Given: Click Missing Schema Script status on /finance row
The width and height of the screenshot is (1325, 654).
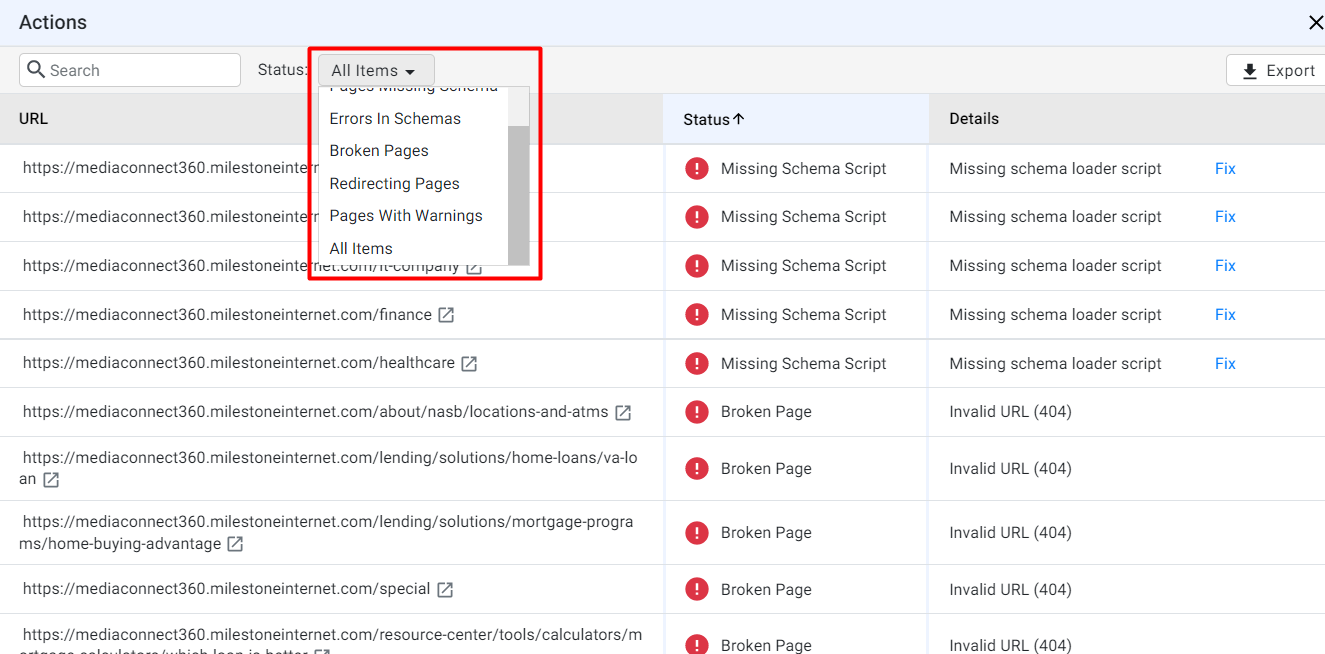Looking at the screenshot, I should [x=803, y=314].
